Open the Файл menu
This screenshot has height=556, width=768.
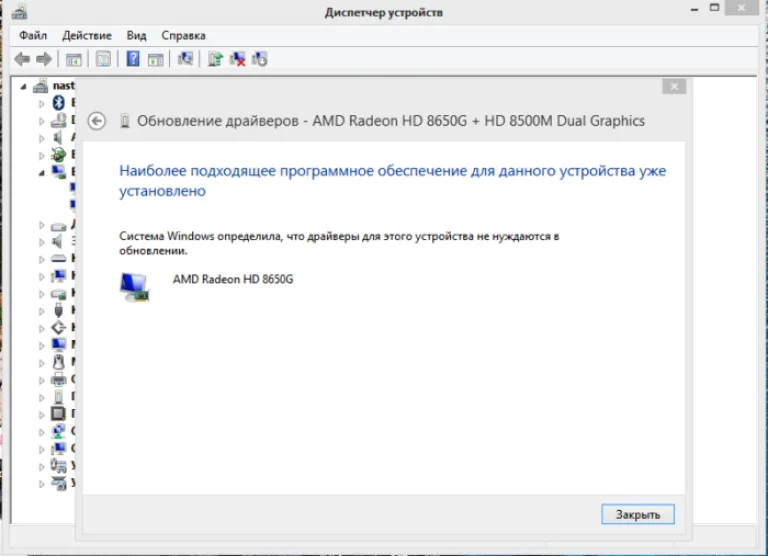pyautogui.click(x=33, y=36)
